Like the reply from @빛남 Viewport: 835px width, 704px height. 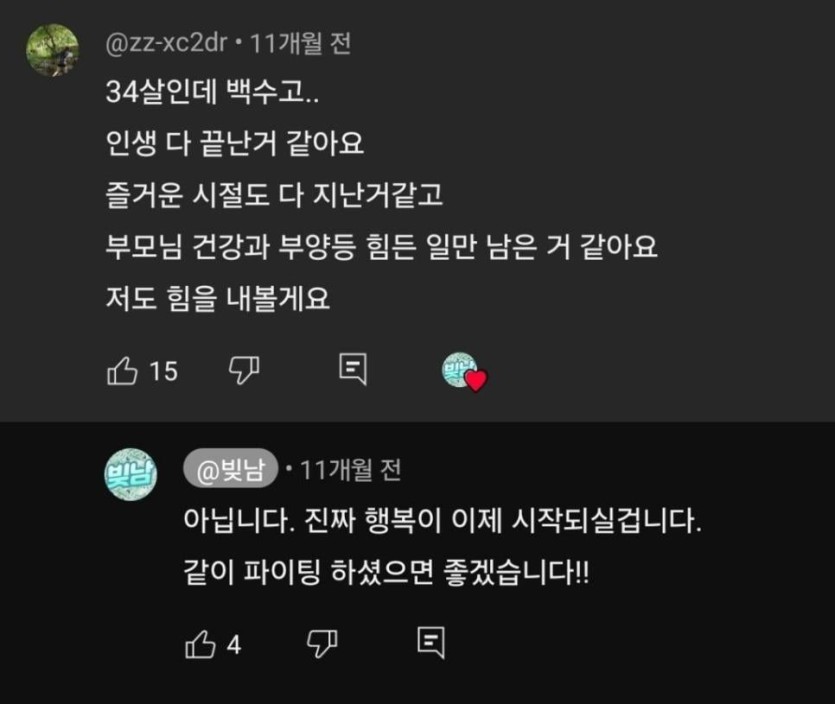point(201,644)
